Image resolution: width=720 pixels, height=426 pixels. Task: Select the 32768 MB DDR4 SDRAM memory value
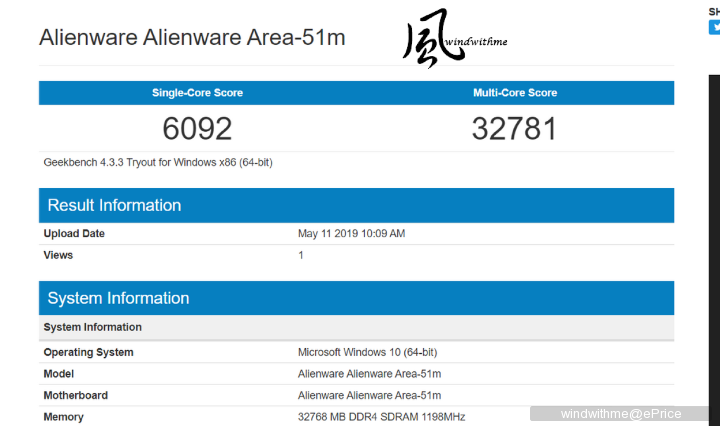(x=382, y=417)
